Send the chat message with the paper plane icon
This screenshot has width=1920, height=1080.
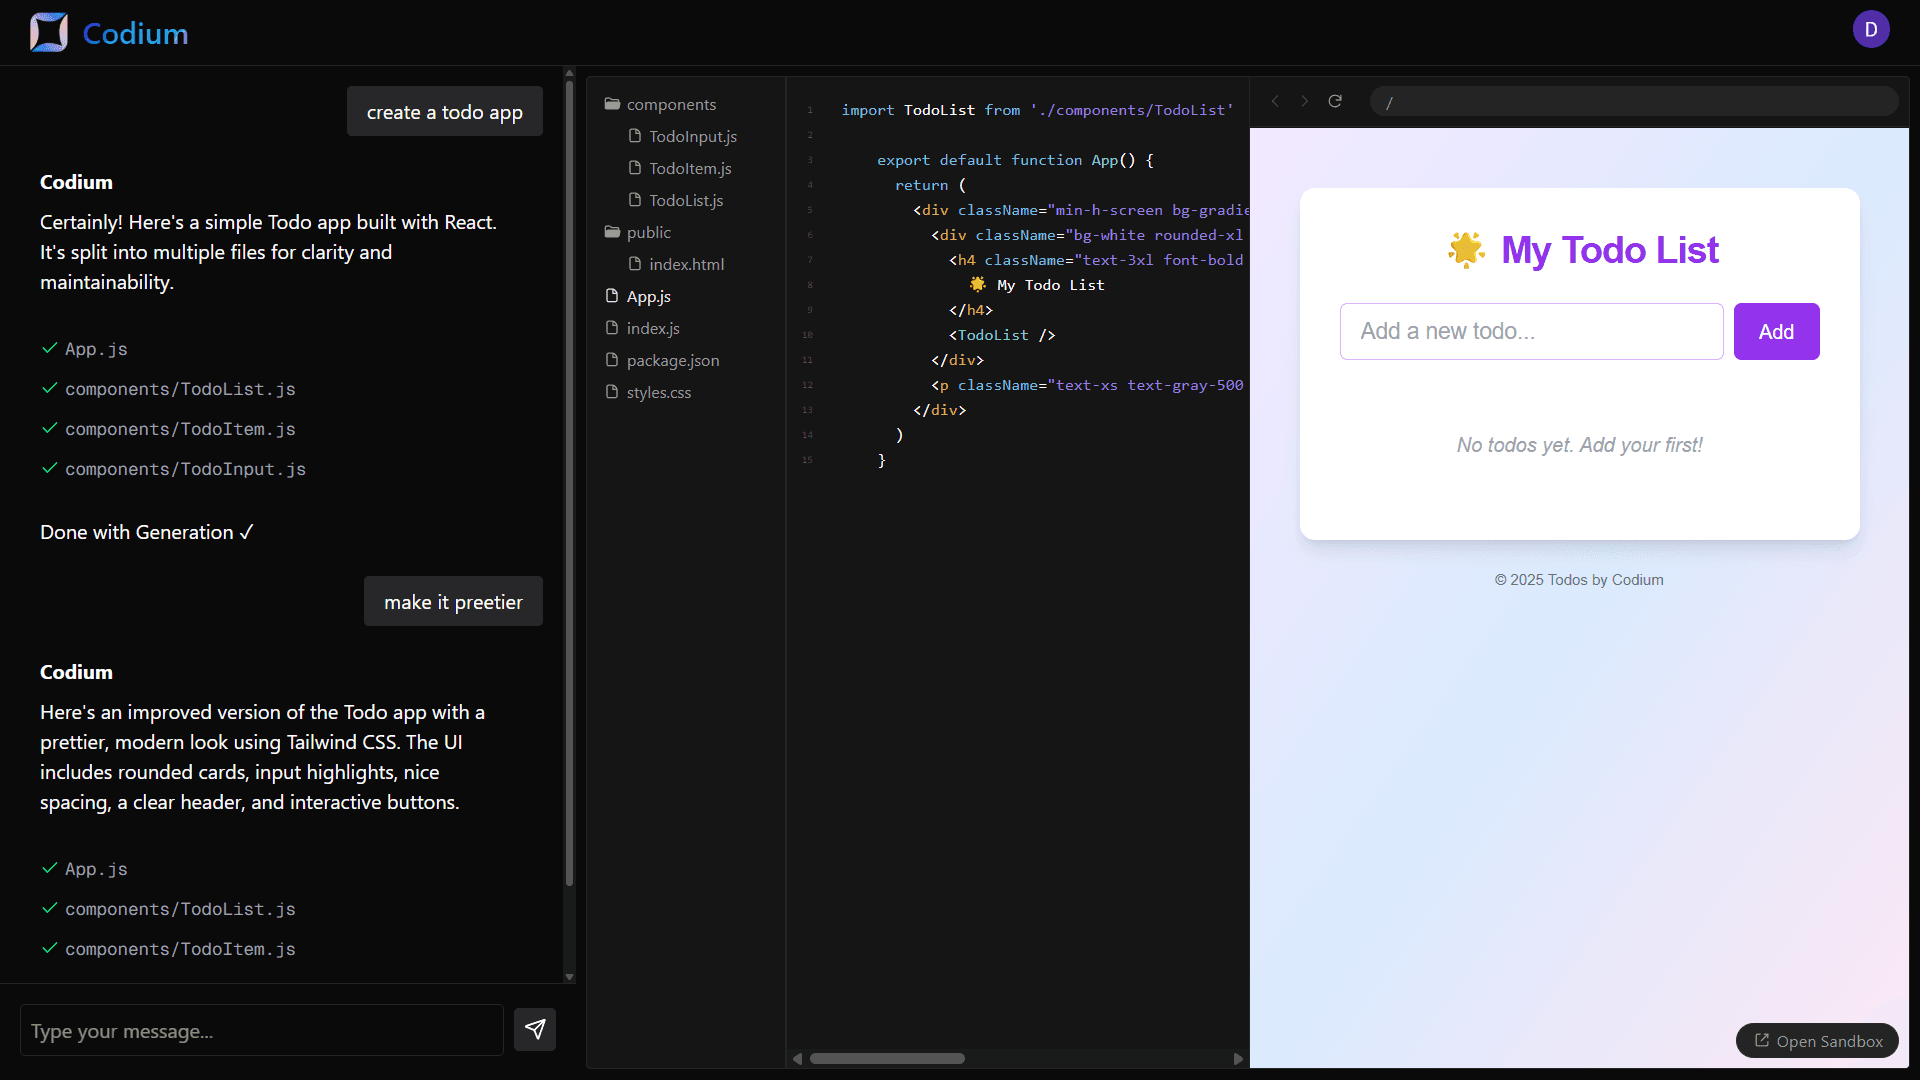pyautogui.click(x=535, y=1029)
